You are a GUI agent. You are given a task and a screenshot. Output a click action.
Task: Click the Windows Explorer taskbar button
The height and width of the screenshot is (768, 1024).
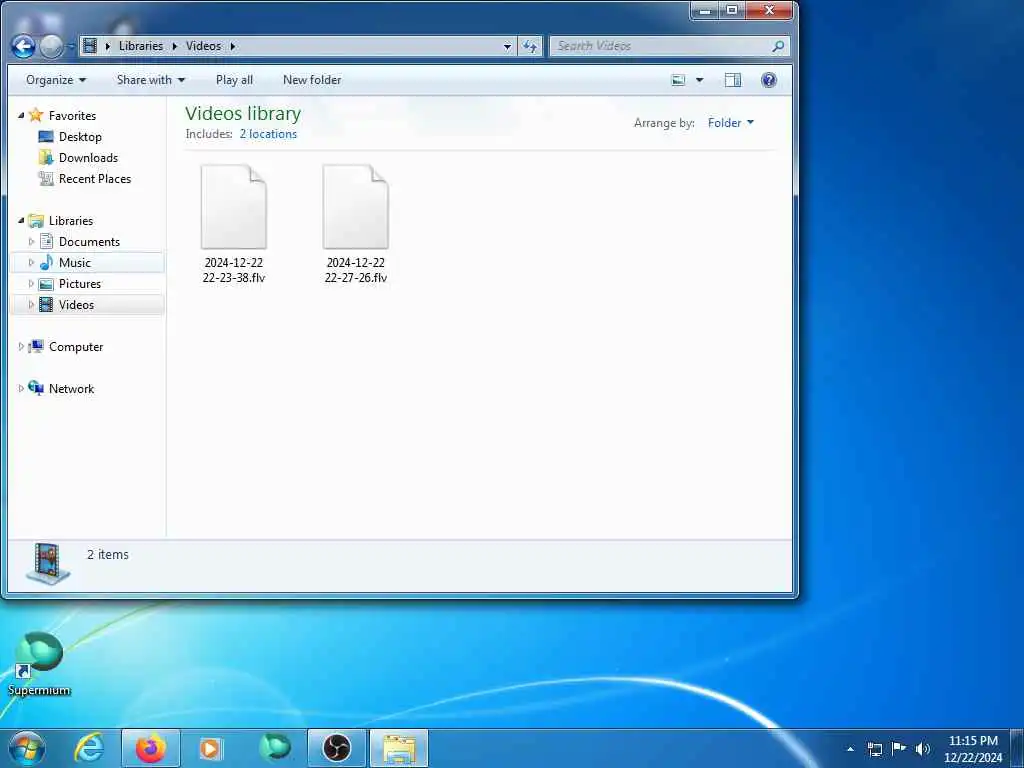point(399,748)
